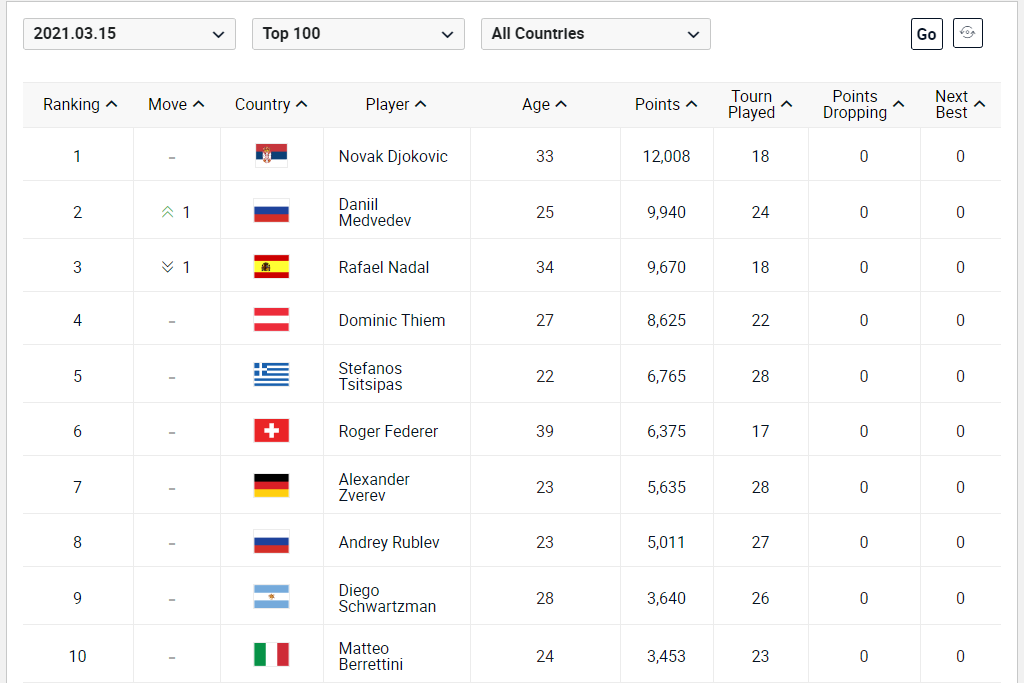Click Medvedev's green up-move arrow icon
Image resolution: width=1024 pixels, height=683 pixels.
[168, 212]
